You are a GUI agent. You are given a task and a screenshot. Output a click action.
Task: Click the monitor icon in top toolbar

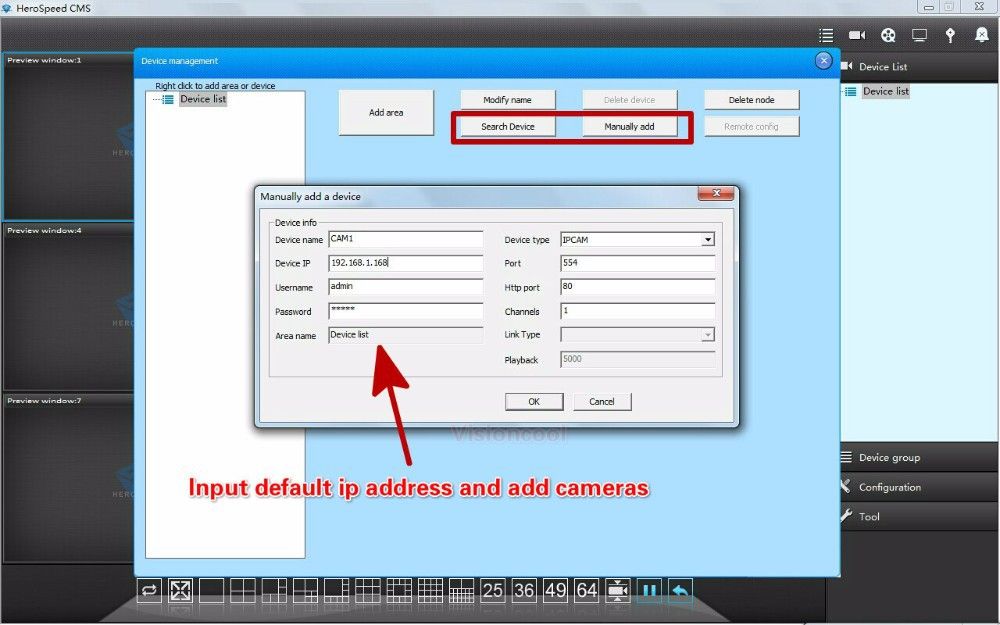click(919, 35)
